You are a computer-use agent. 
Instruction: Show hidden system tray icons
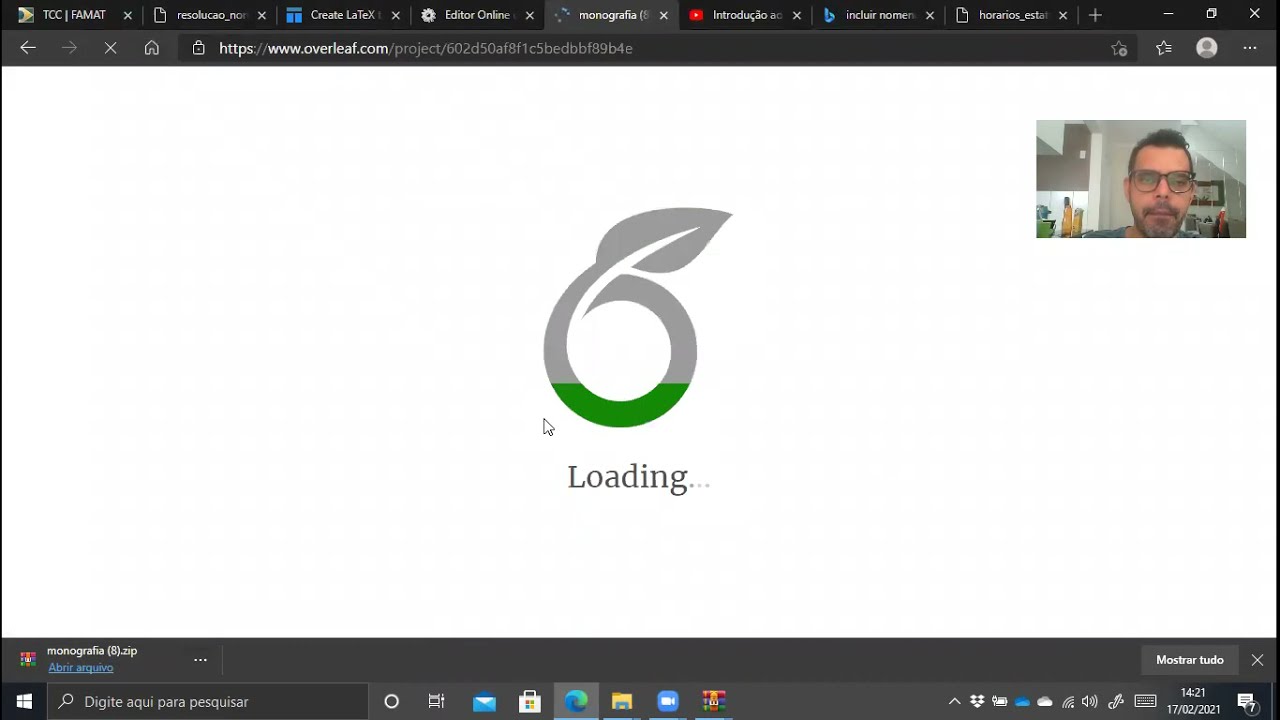pos(955,701)
